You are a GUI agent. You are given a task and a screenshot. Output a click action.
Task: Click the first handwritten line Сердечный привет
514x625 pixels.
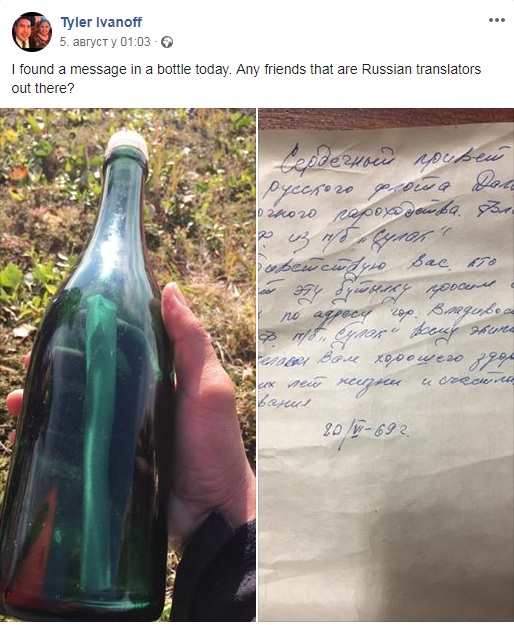pos(394,161)
